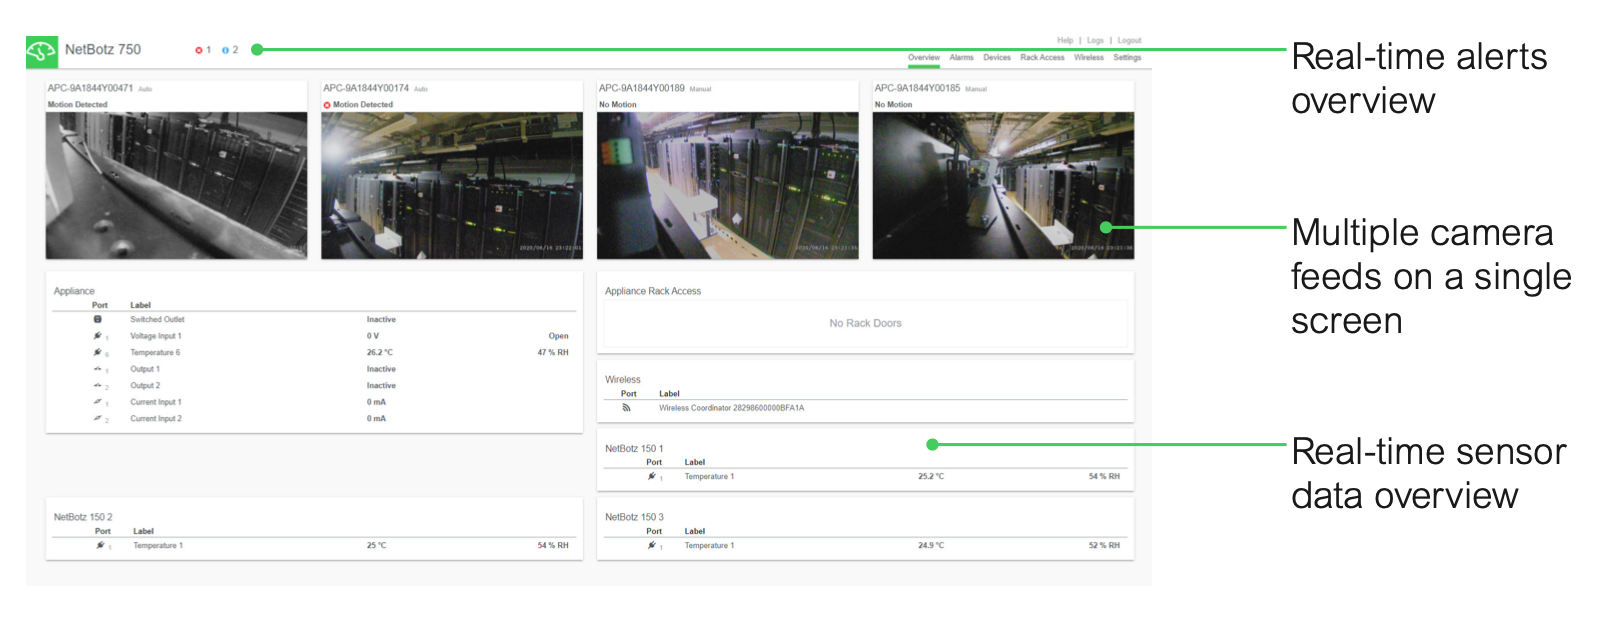Click the APC-9A1844Y00174 camera name
The width and height of the screenshot is (1608, 620).
click(x=366, y=88)
